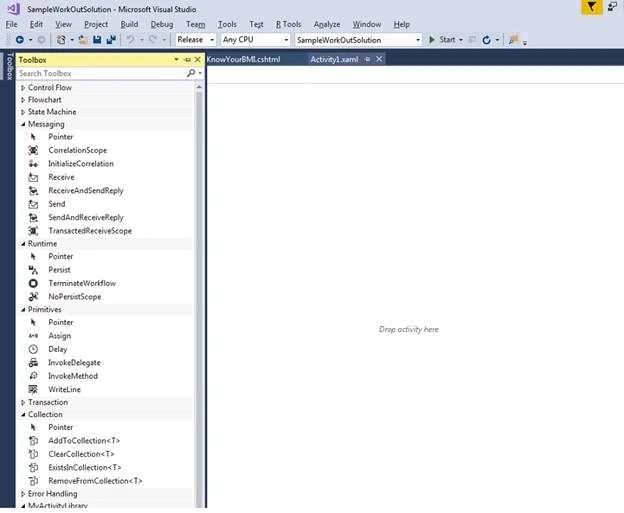The image size is (624, 513).
Task: Close the Activity1.xaml tab
Action: (x=379, y=59)
